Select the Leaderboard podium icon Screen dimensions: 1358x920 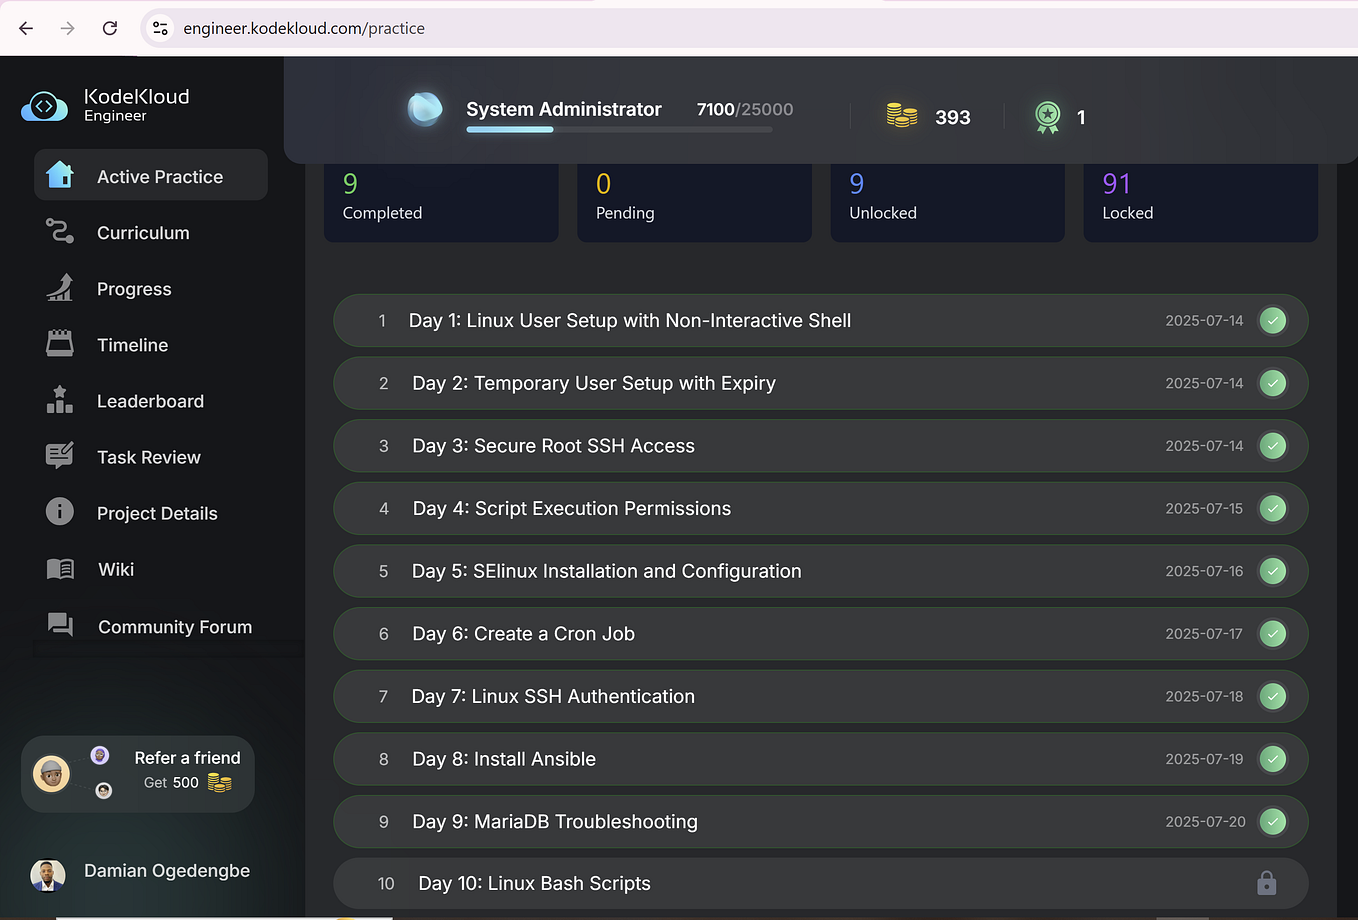click(x=60, y=400)
